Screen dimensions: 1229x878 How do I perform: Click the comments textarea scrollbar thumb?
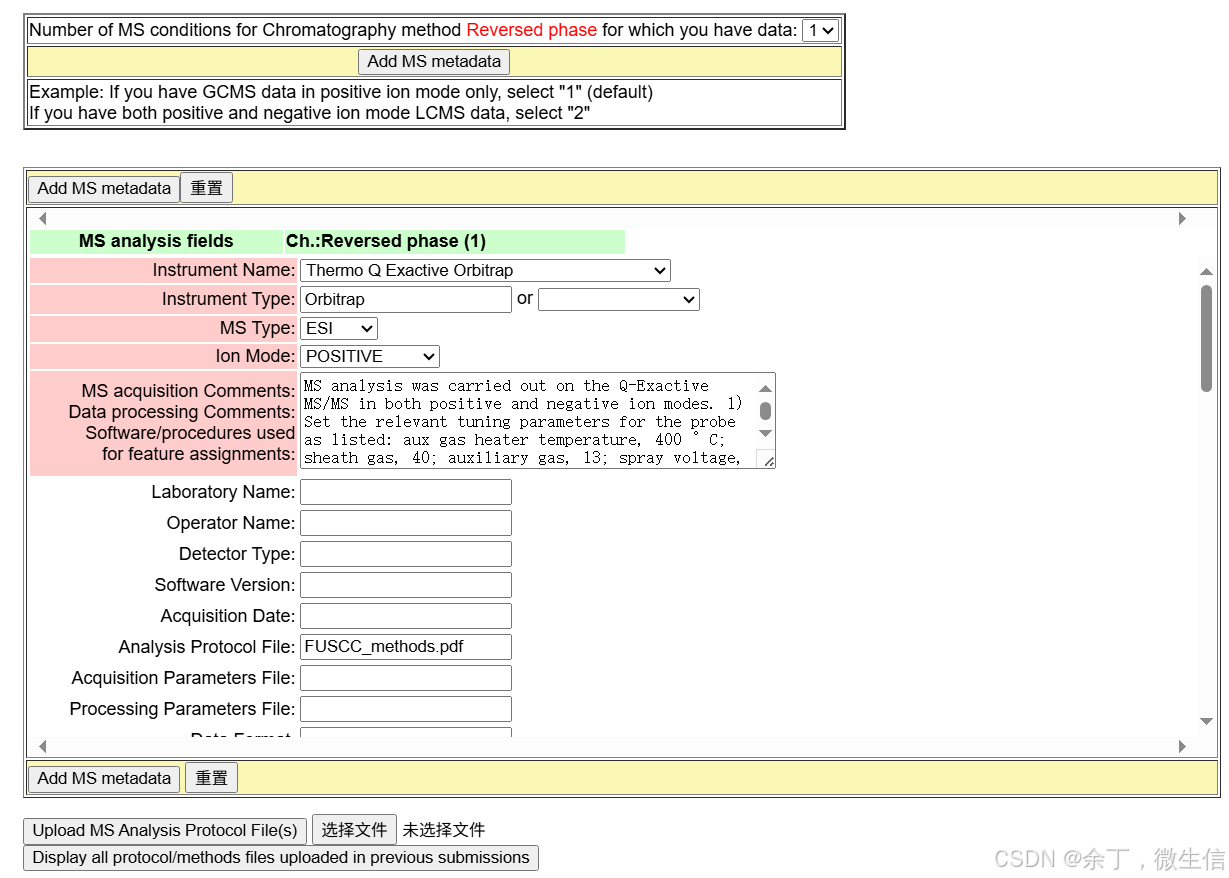[x=765, y=411]
